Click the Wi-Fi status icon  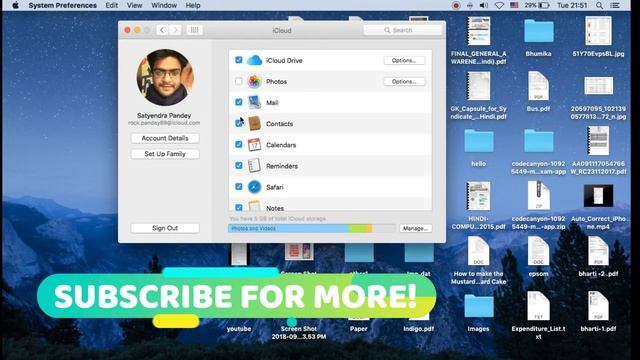499,5
